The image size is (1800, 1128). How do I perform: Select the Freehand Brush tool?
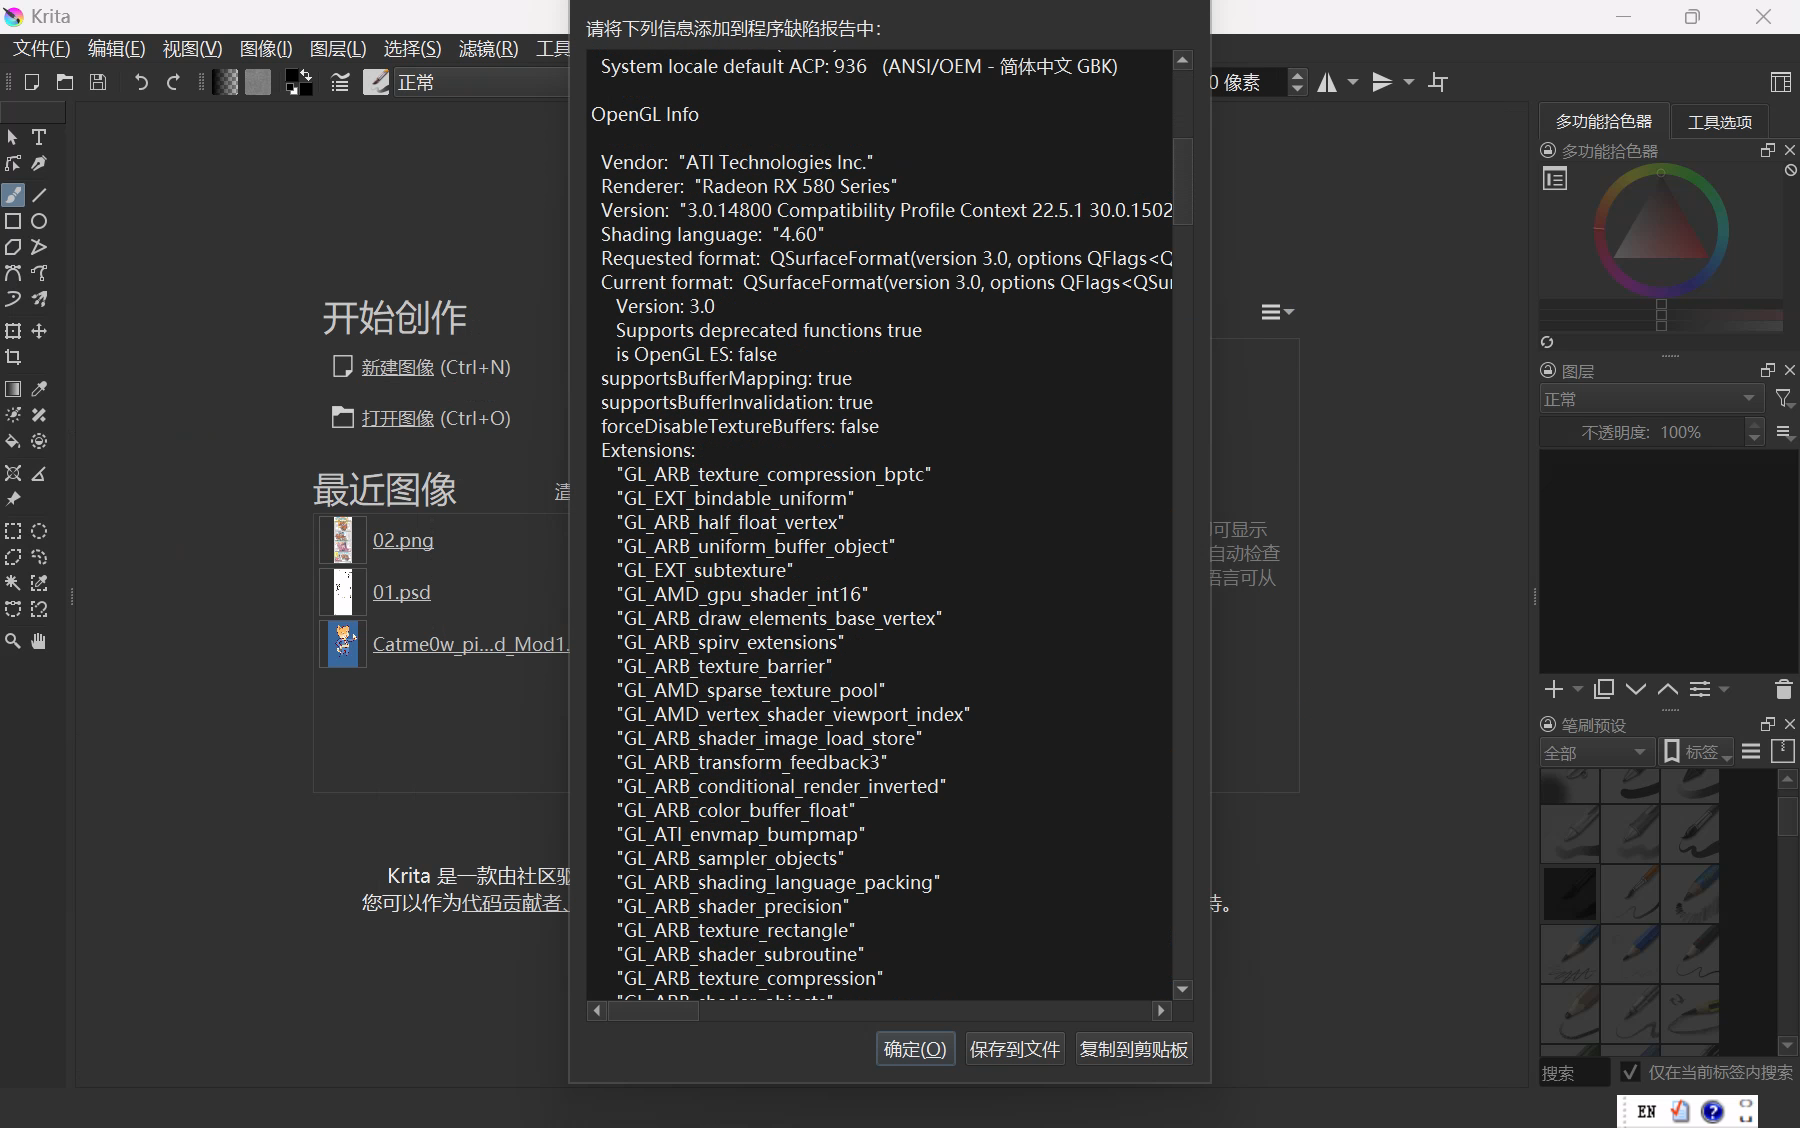coord(13,195)
